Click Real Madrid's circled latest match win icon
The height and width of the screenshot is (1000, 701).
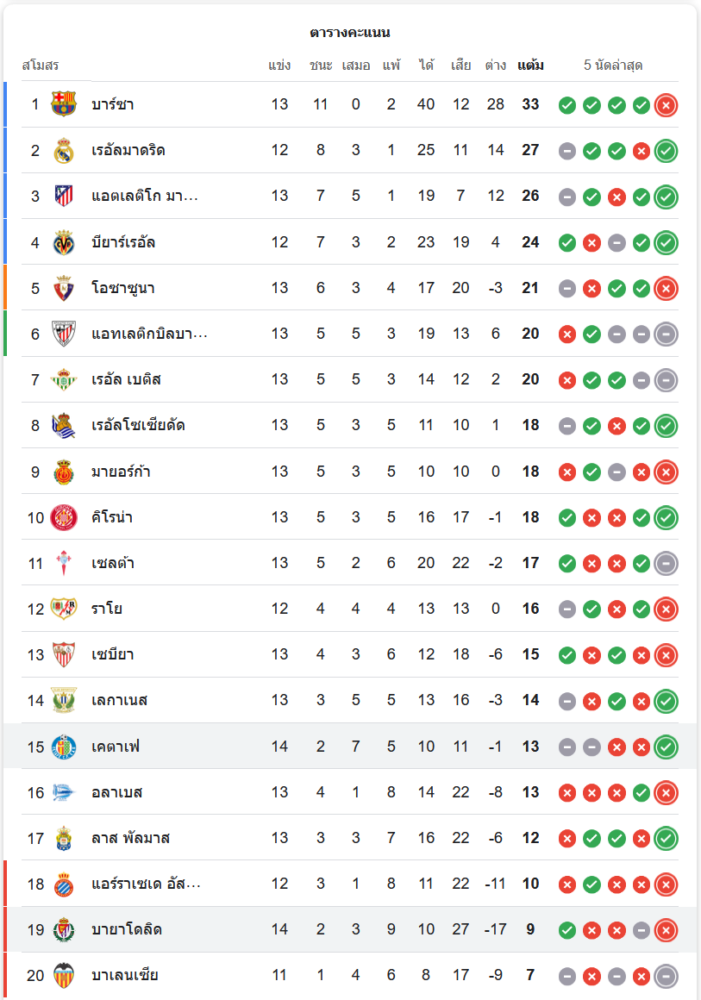pyautogui.click(x=666, y=151)
